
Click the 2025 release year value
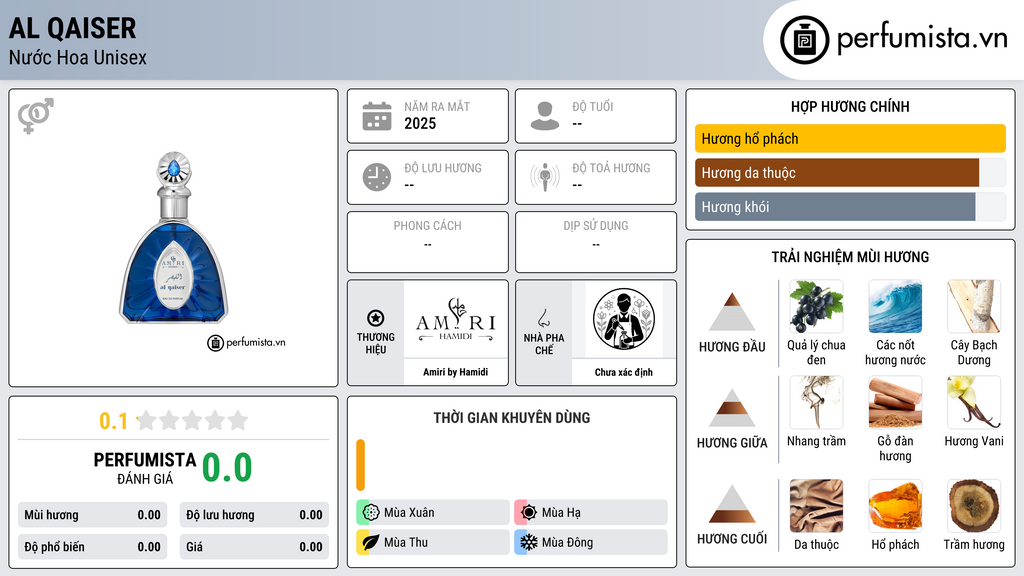pos(420,123)
